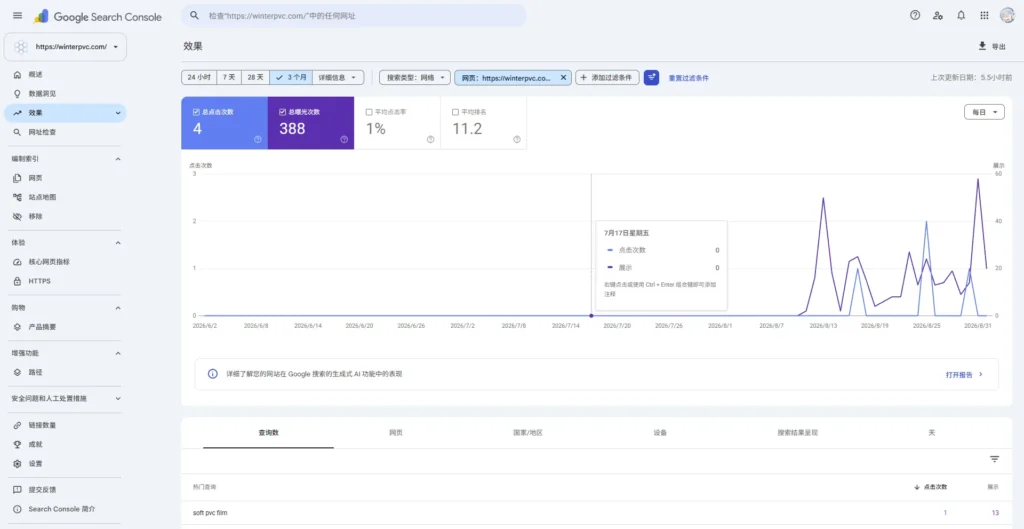This screenshot has width=1024, height=529.
Task: Expand 效果 sidebar section chevron
Action: [118, 113]
